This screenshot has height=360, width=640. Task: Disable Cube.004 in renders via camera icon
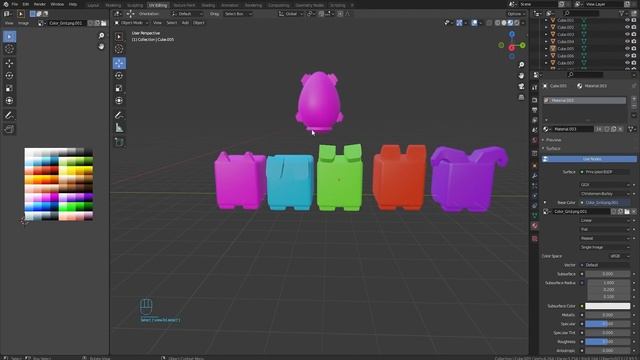[634, 42]
